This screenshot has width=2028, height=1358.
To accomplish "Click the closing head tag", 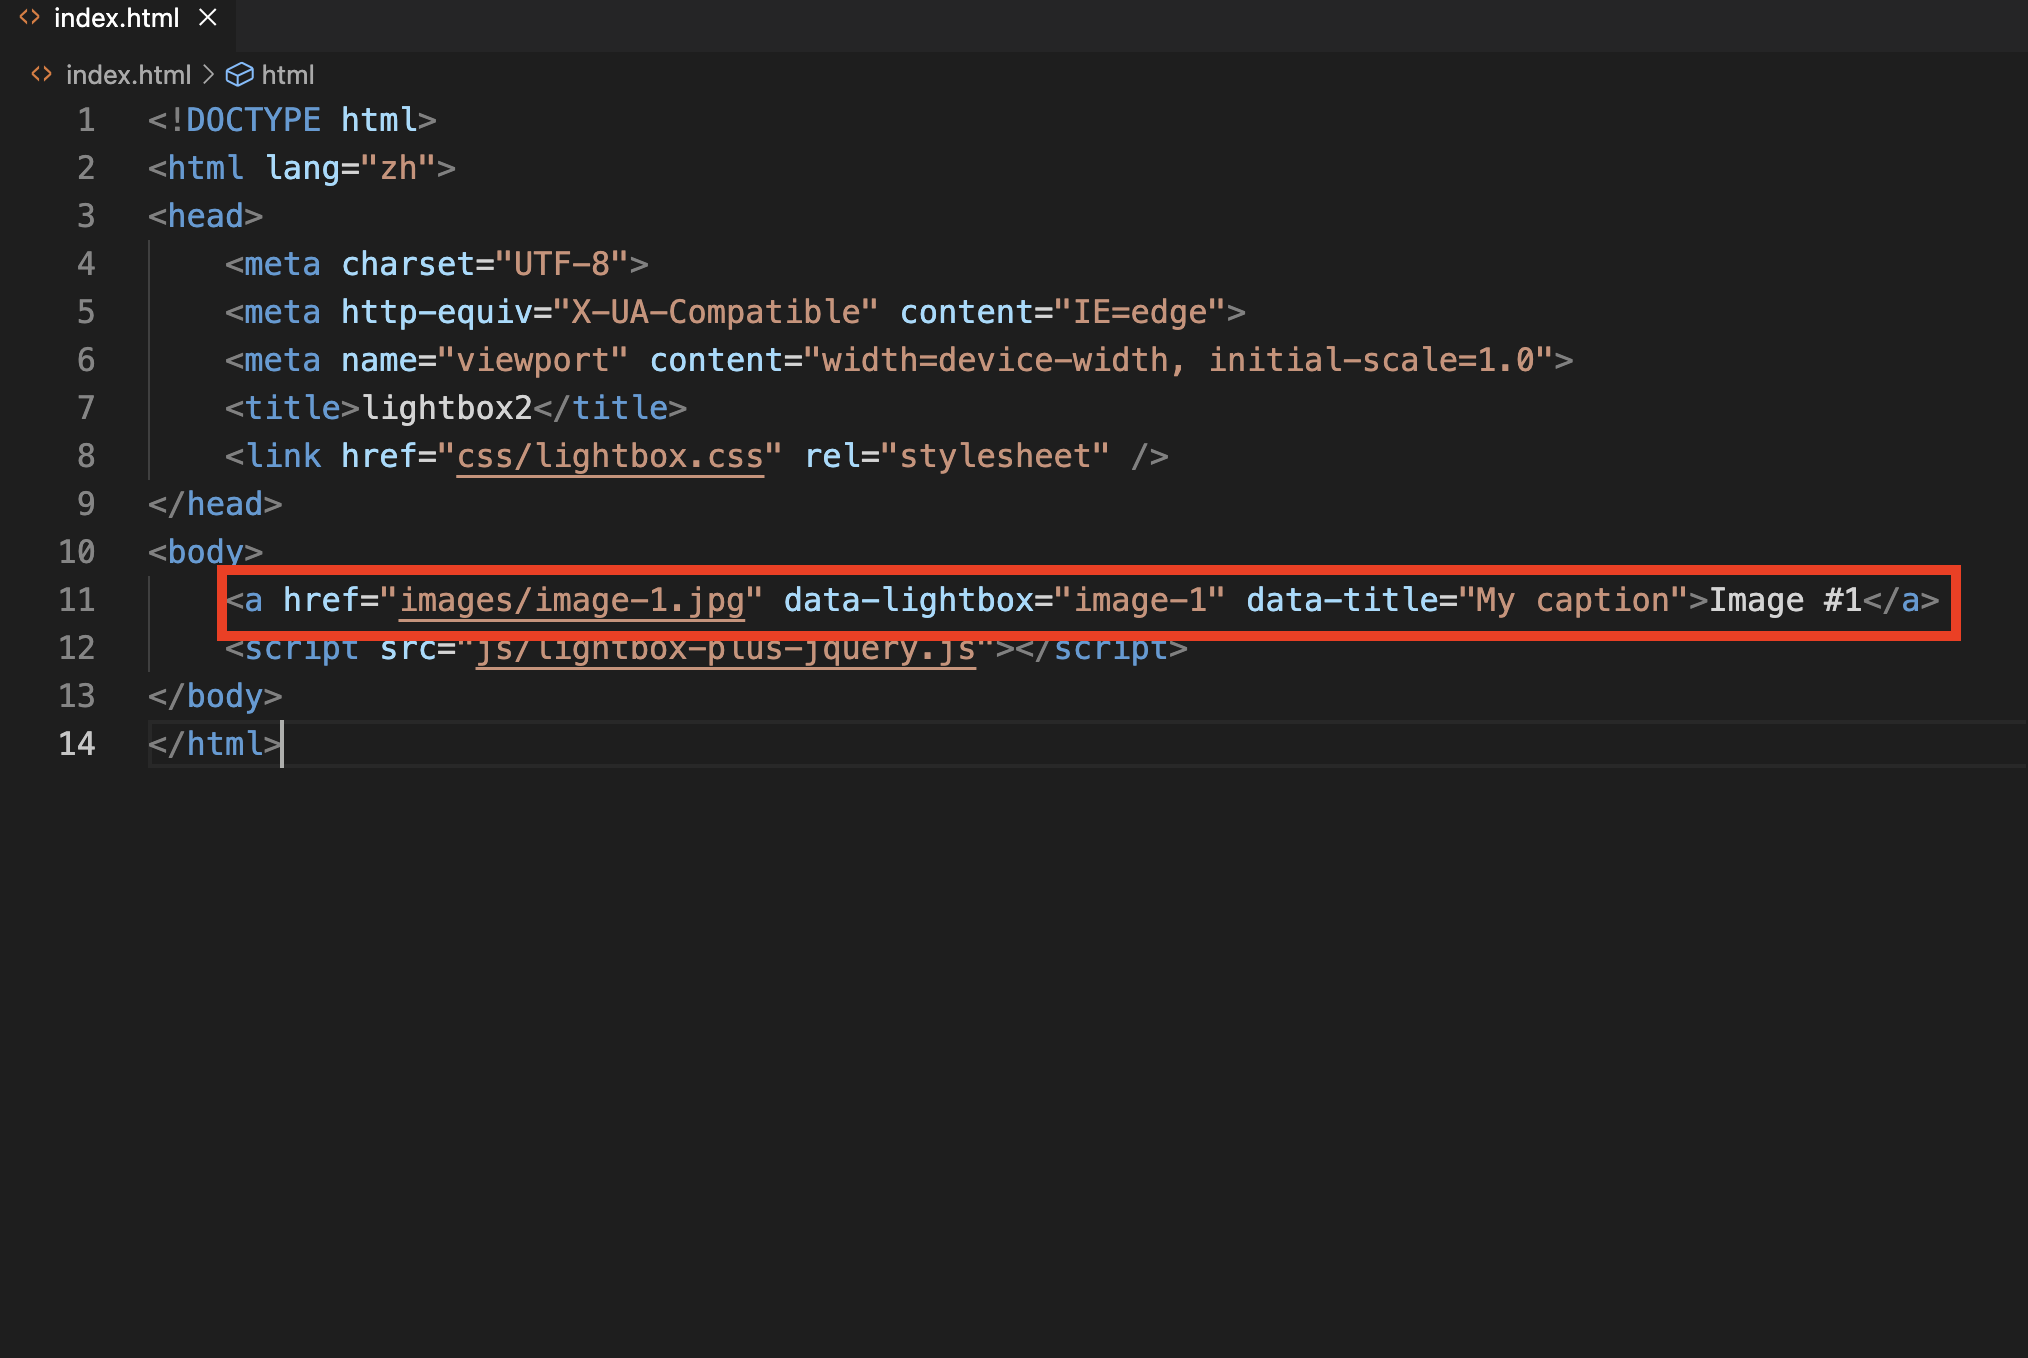I will pyautogui.click(x=215, y=504).
